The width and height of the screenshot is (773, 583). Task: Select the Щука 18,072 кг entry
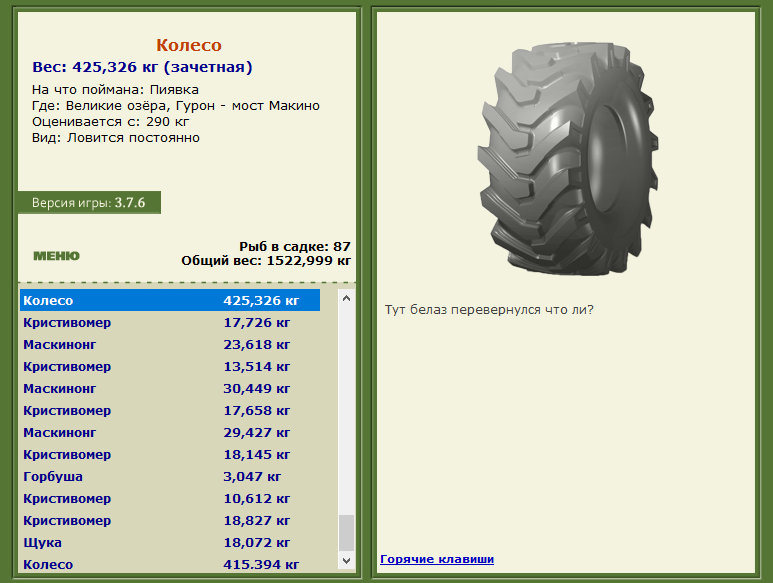[170, 543]
